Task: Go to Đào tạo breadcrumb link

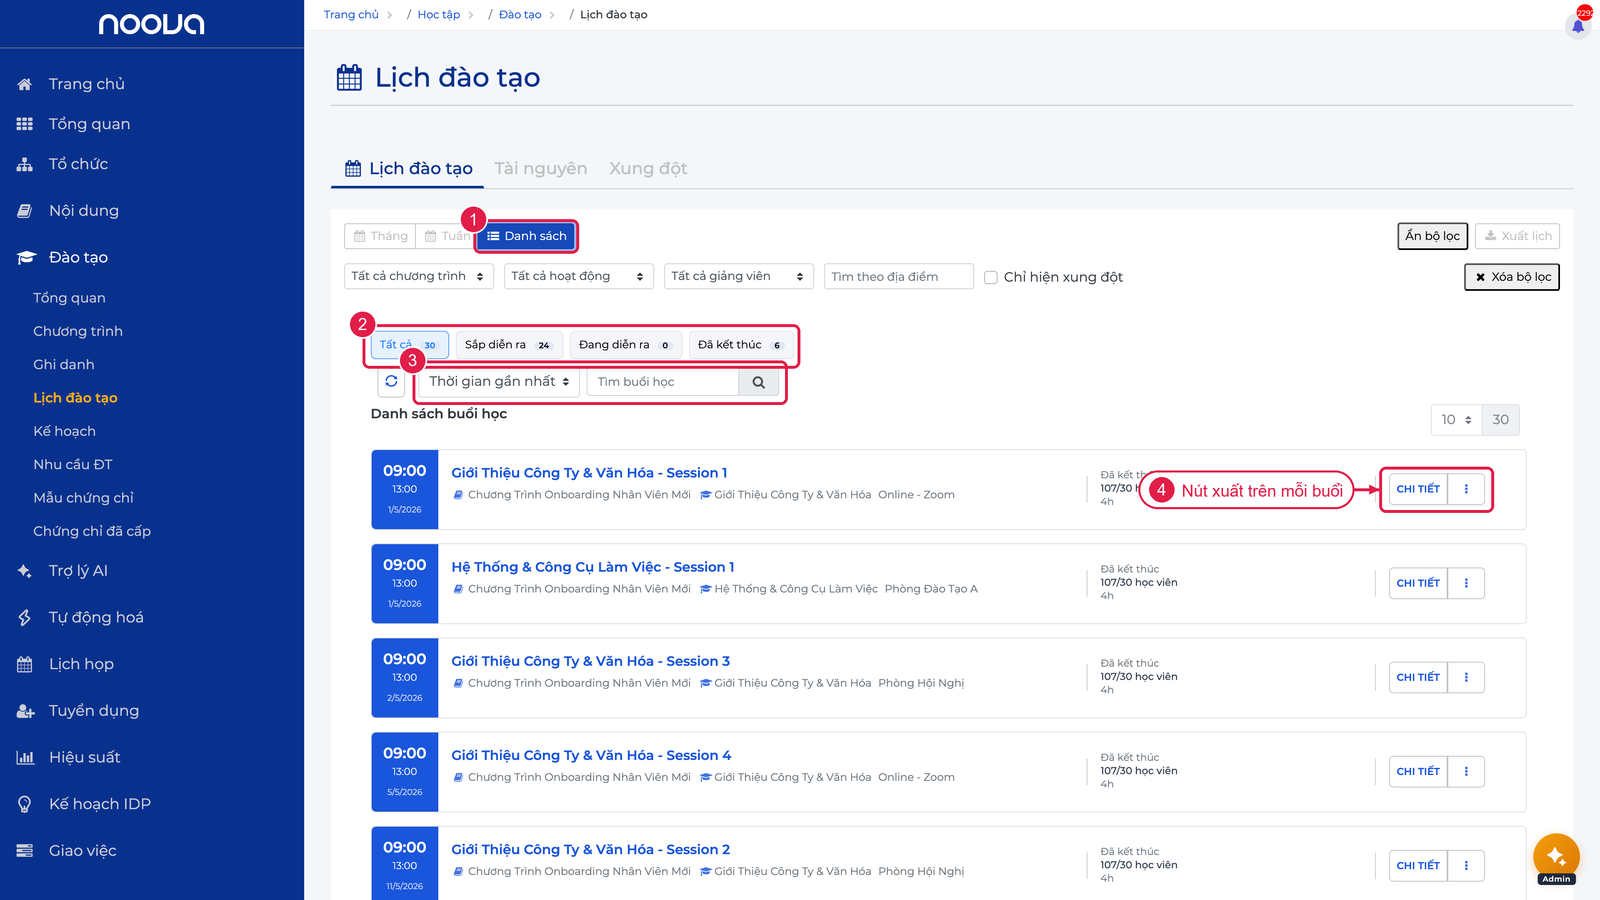Action: 520,15
